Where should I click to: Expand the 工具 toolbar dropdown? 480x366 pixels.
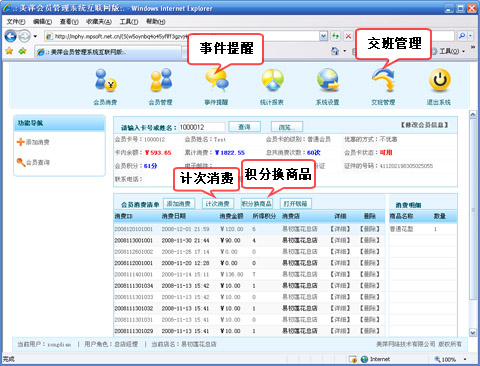(x=464, y=51)
